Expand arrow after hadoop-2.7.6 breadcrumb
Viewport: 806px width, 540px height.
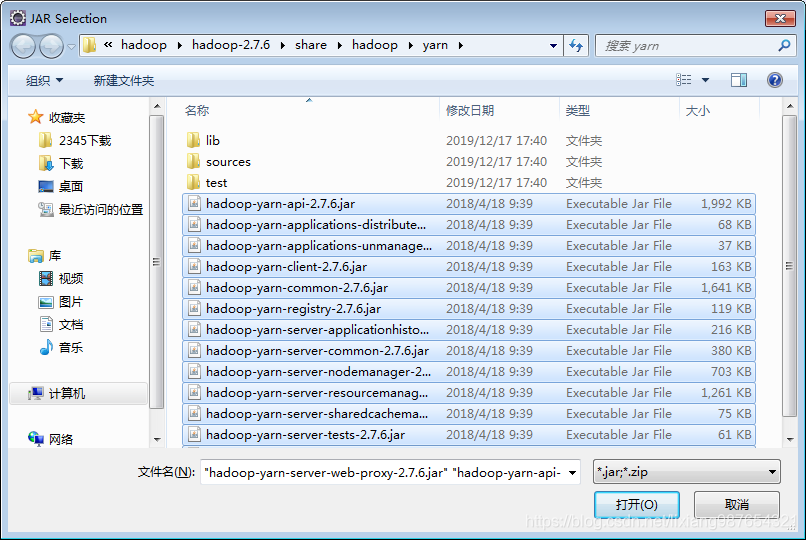[283, 46]
